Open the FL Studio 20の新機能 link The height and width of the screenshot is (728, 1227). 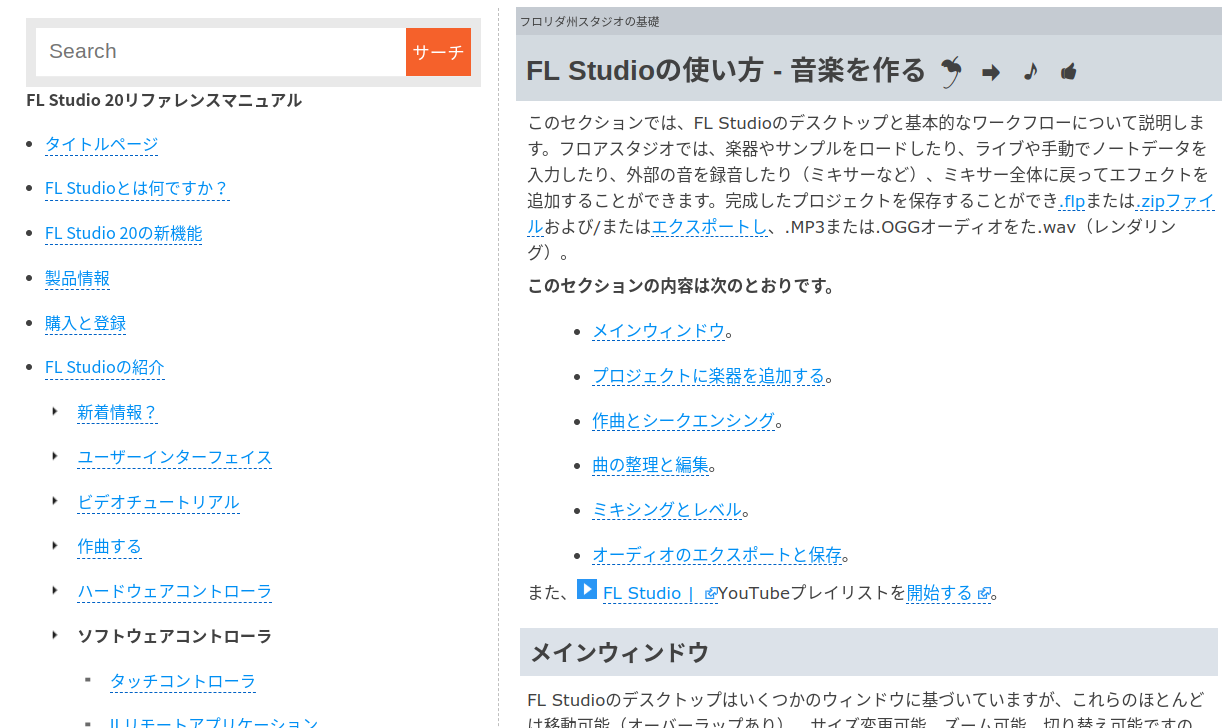click(123, 233)
